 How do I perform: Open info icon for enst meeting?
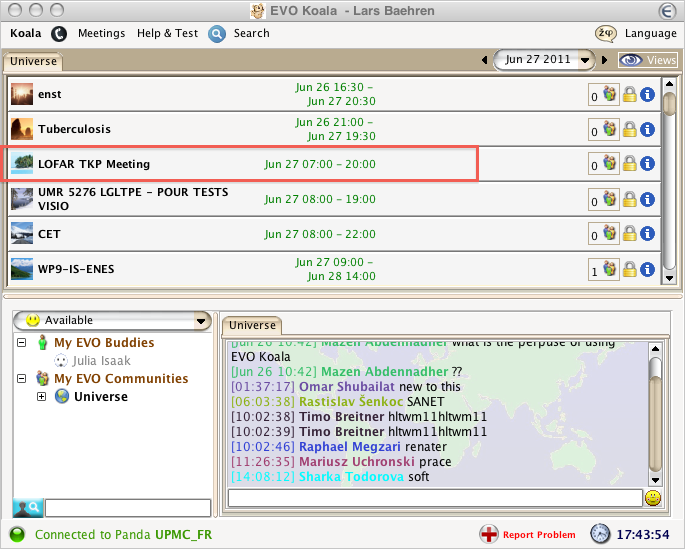647,94
